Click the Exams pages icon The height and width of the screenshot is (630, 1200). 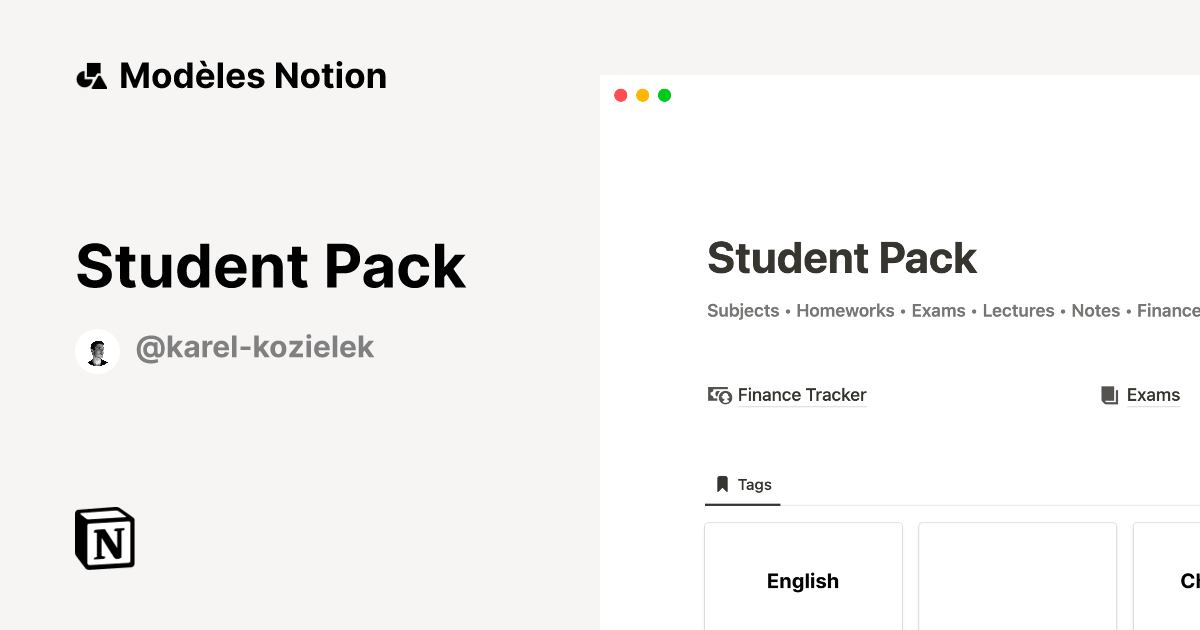coord(1109,395)
